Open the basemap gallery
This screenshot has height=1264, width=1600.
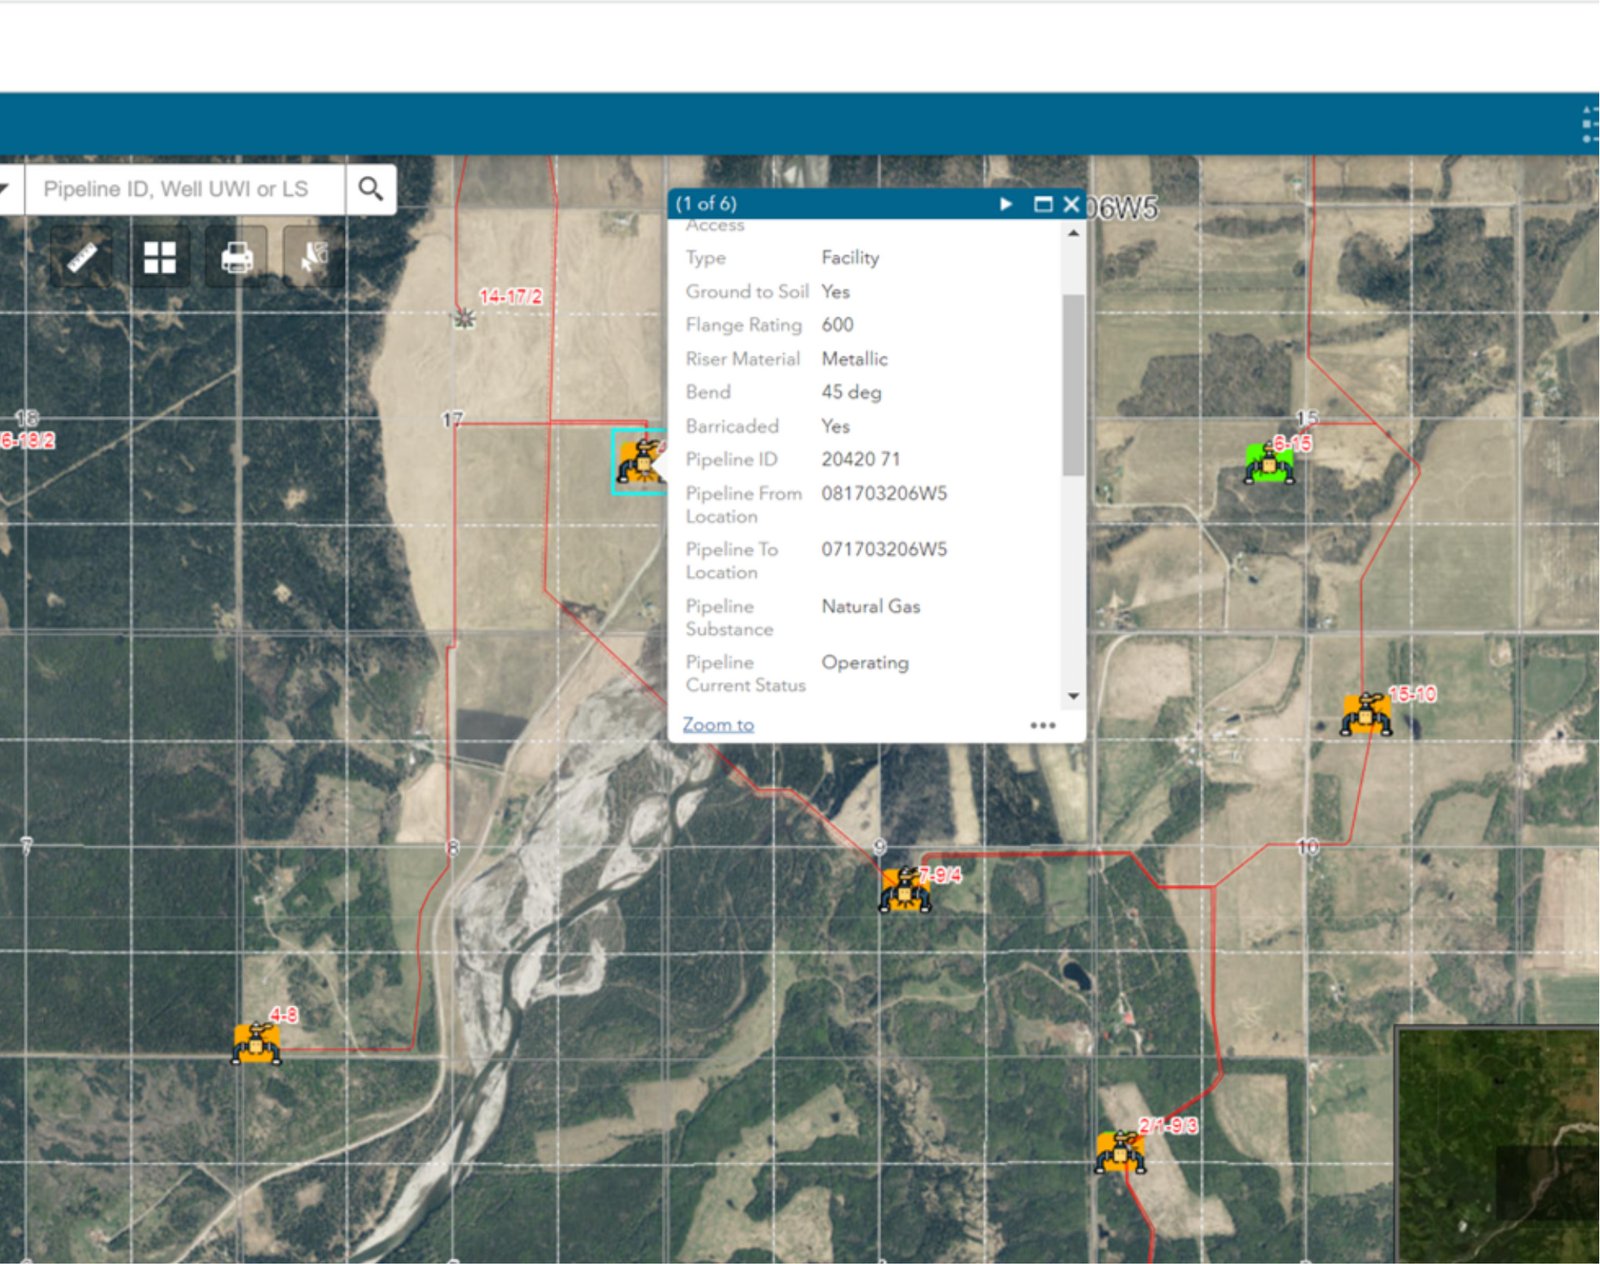click(x=159, y=257)
